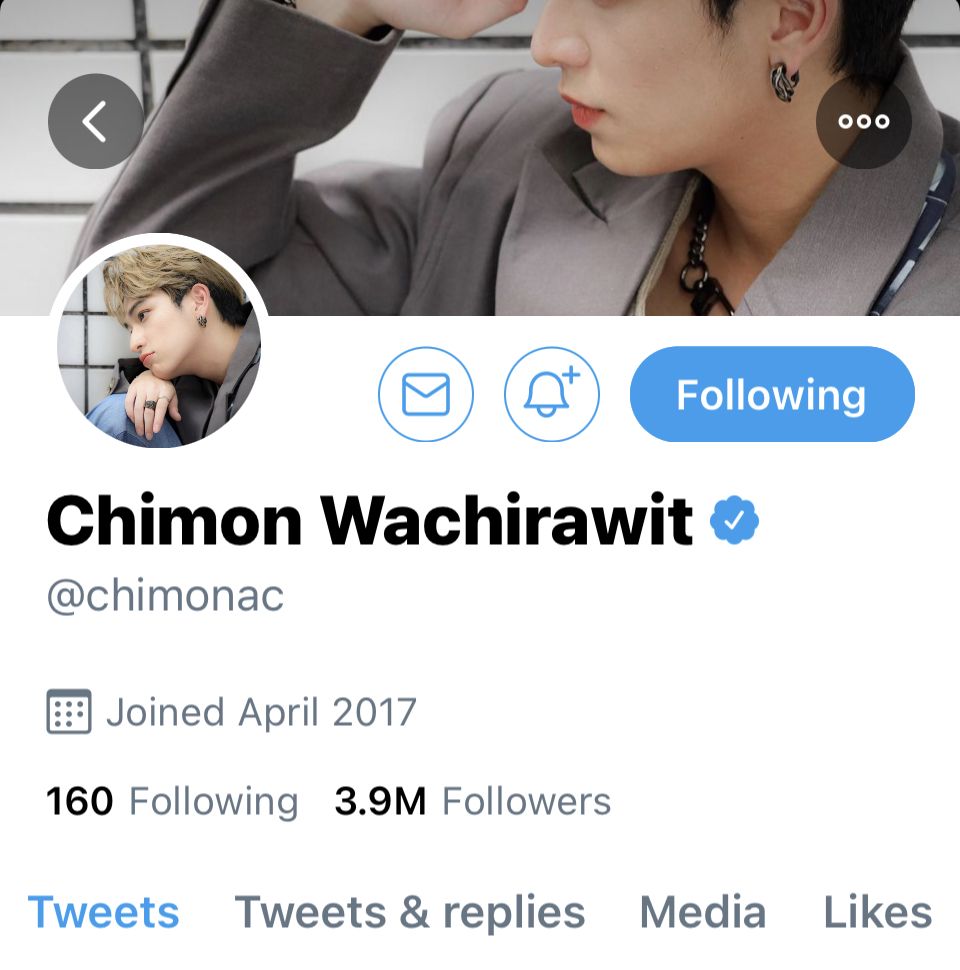Click the 160 following count number
Screen dimensions: 960x970
pyautogui.click(x=80, y=801)
